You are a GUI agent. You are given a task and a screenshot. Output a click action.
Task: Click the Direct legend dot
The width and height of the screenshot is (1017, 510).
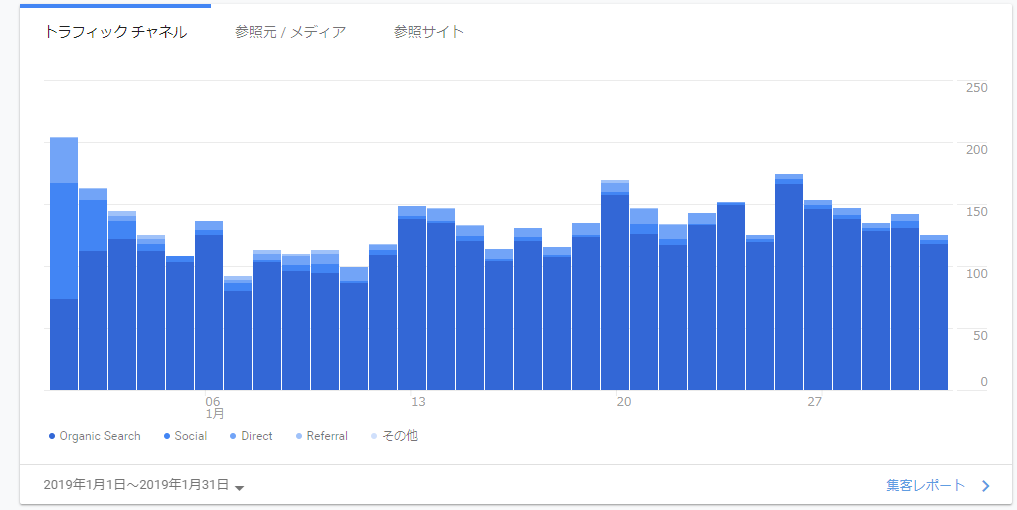[233, 437]
